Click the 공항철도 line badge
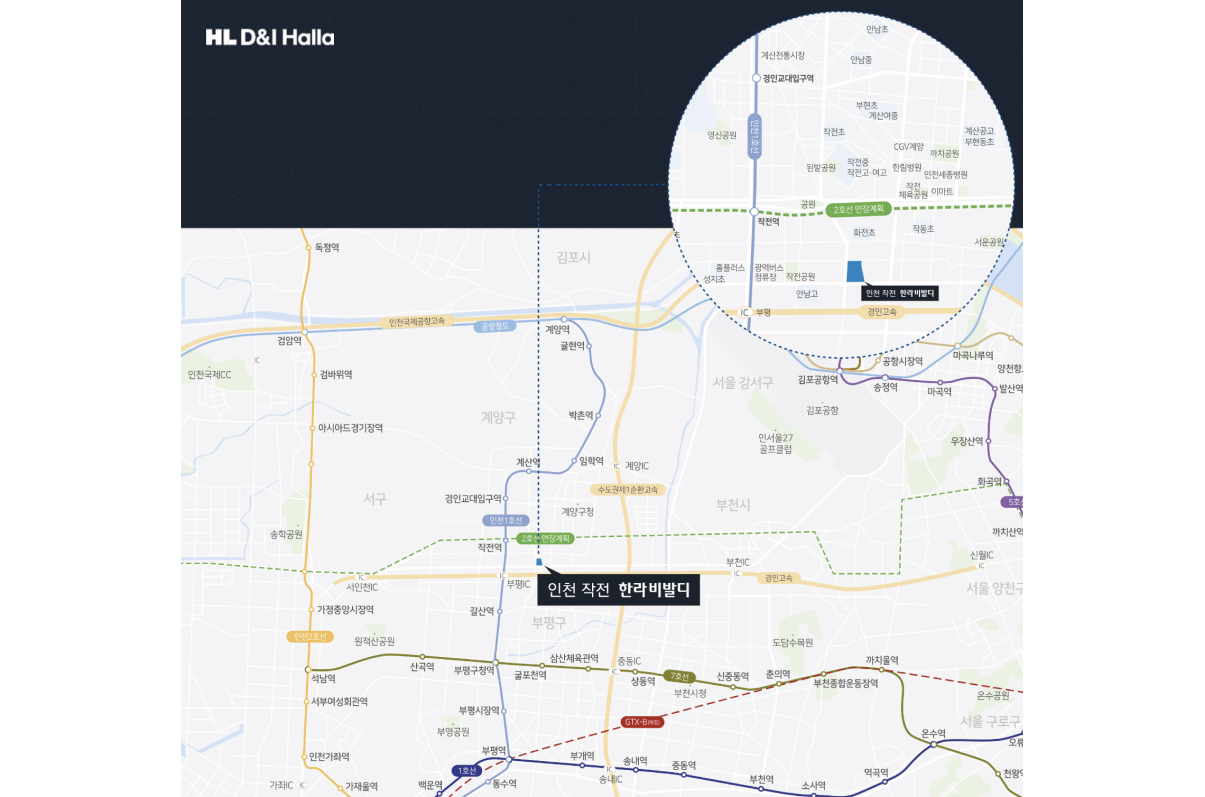 496,326
